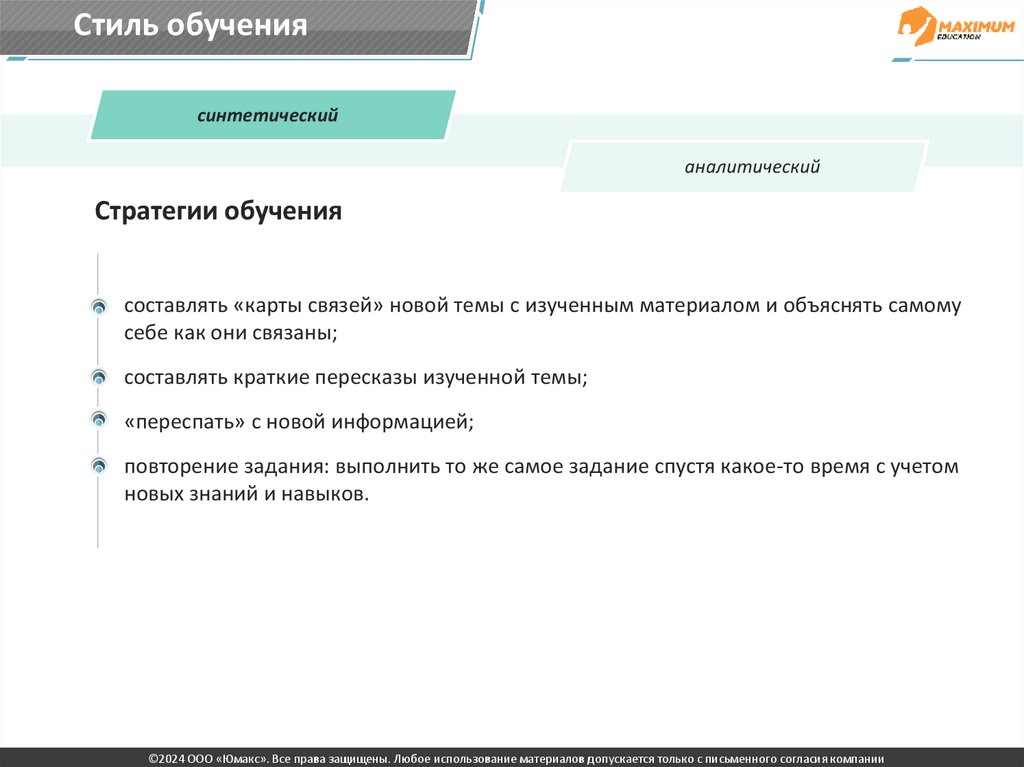
Task: Click «составлять краткие пересказы изученной темы;»
Action: click(x=356, y=378)
